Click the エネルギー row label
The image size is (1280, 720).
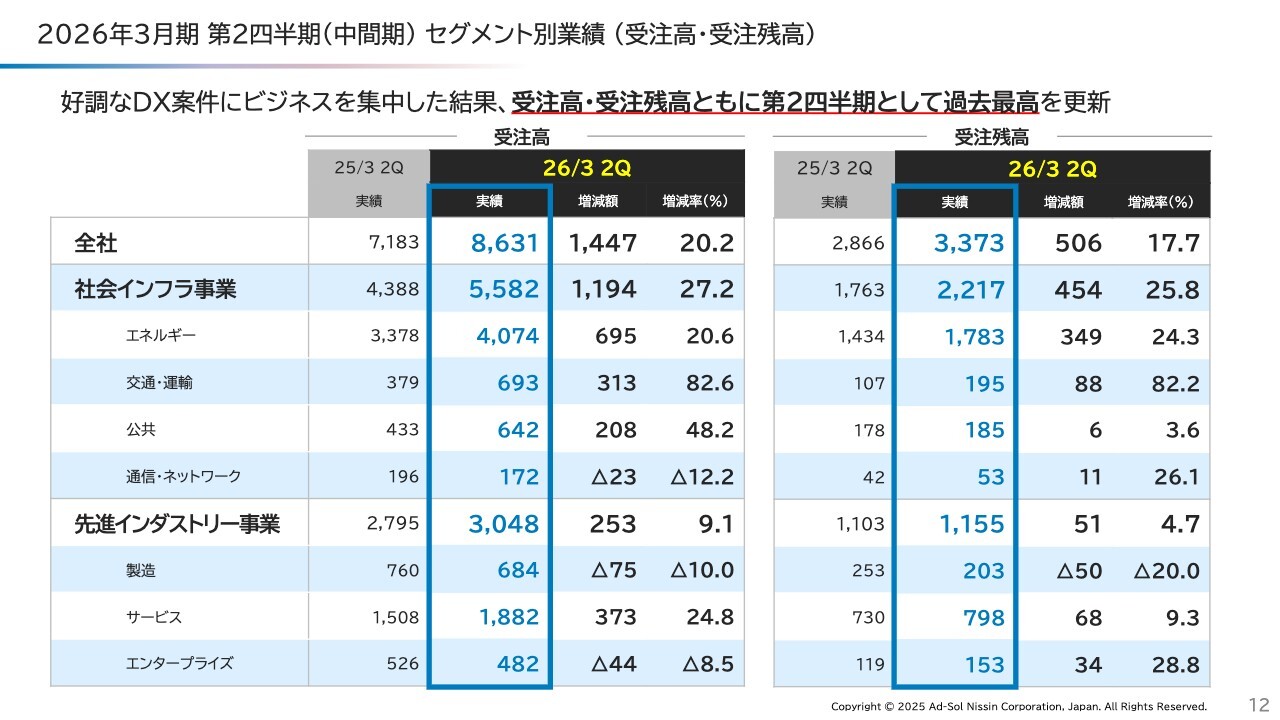pos(155,336)
